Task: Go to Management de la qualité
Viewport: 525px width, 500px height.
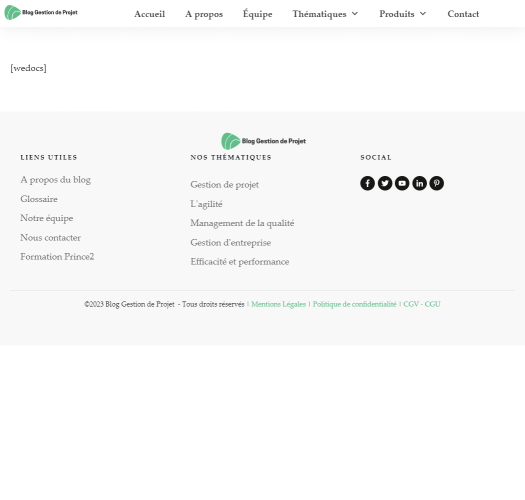Action: (242, 223)
